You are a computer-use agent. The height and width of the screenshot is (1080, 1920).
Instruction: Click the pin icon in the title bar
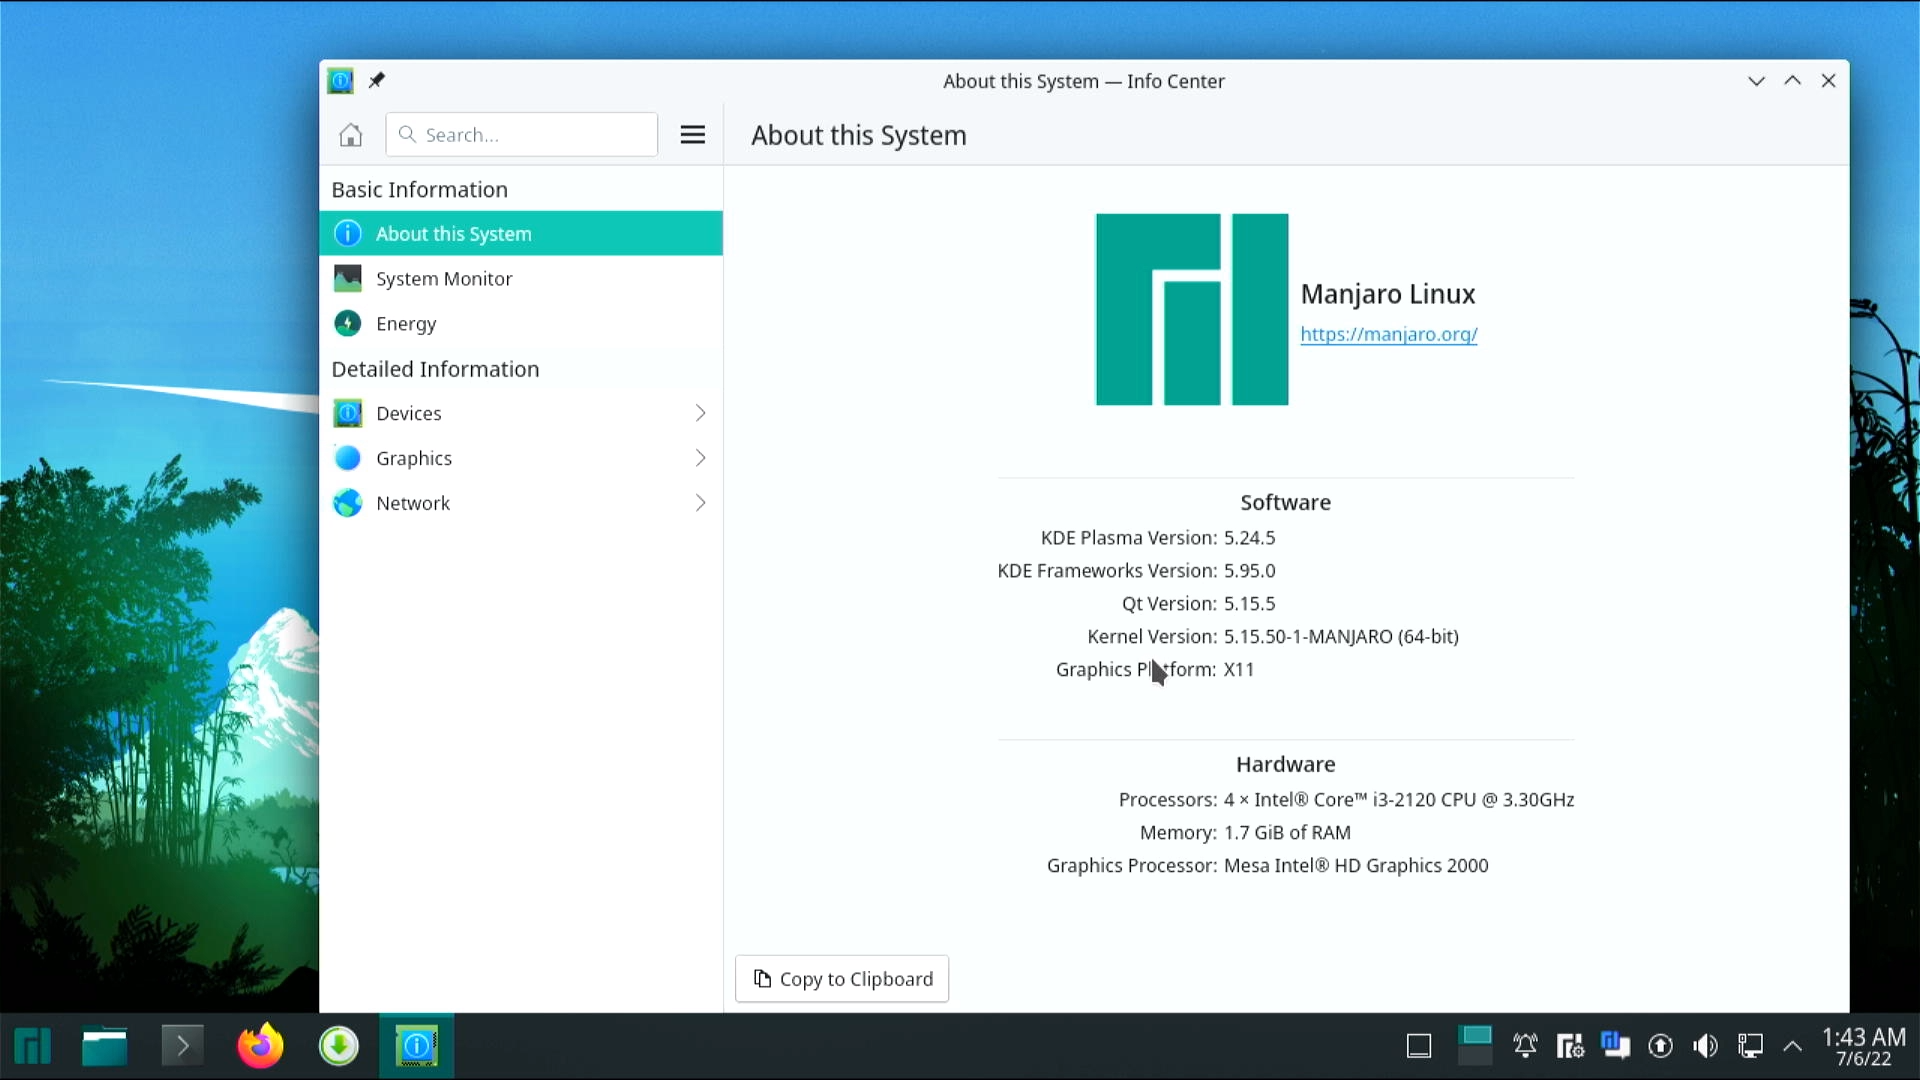[376, 81]
